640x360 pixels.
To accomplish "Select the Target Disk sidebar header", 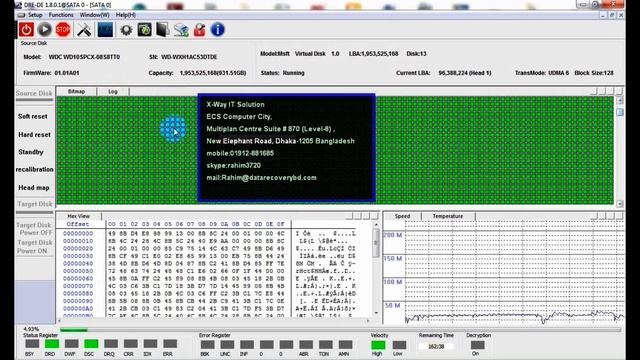I will click(35, 204).
